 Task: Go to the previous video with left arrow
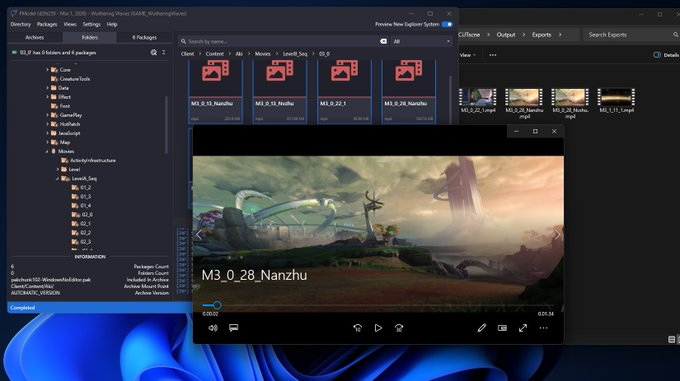(x=199, y=234)
